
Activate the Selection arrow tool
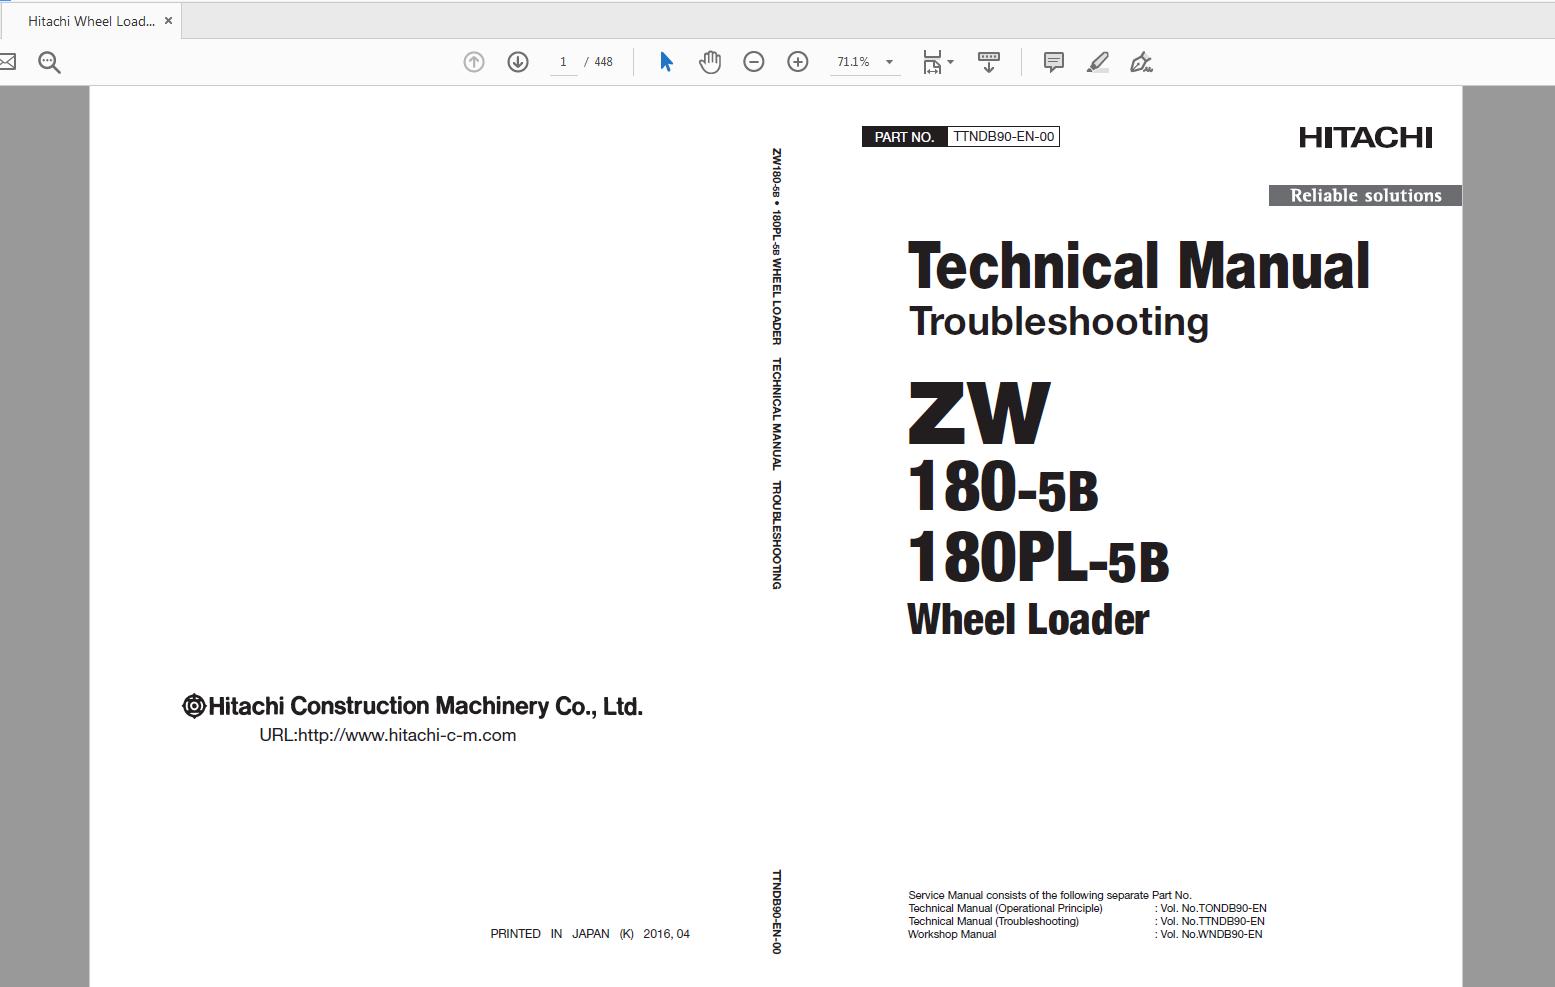(x=665, y=61)
